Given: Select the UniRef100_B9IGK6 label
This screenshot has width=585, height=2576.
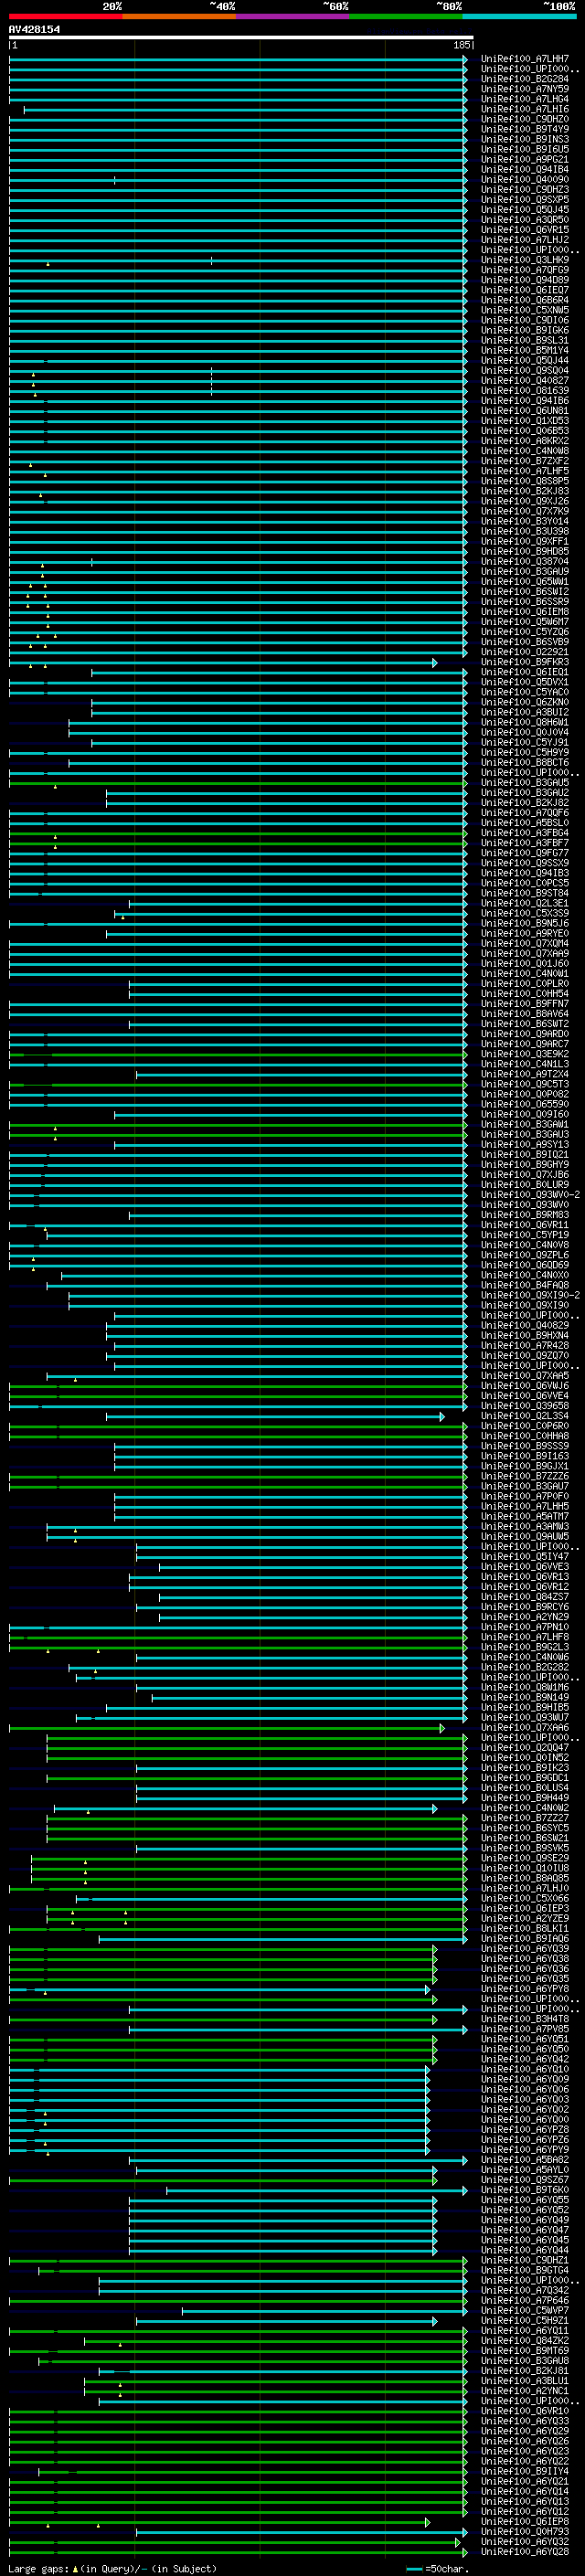Looking at the screenshot, I should coord(525,330).
